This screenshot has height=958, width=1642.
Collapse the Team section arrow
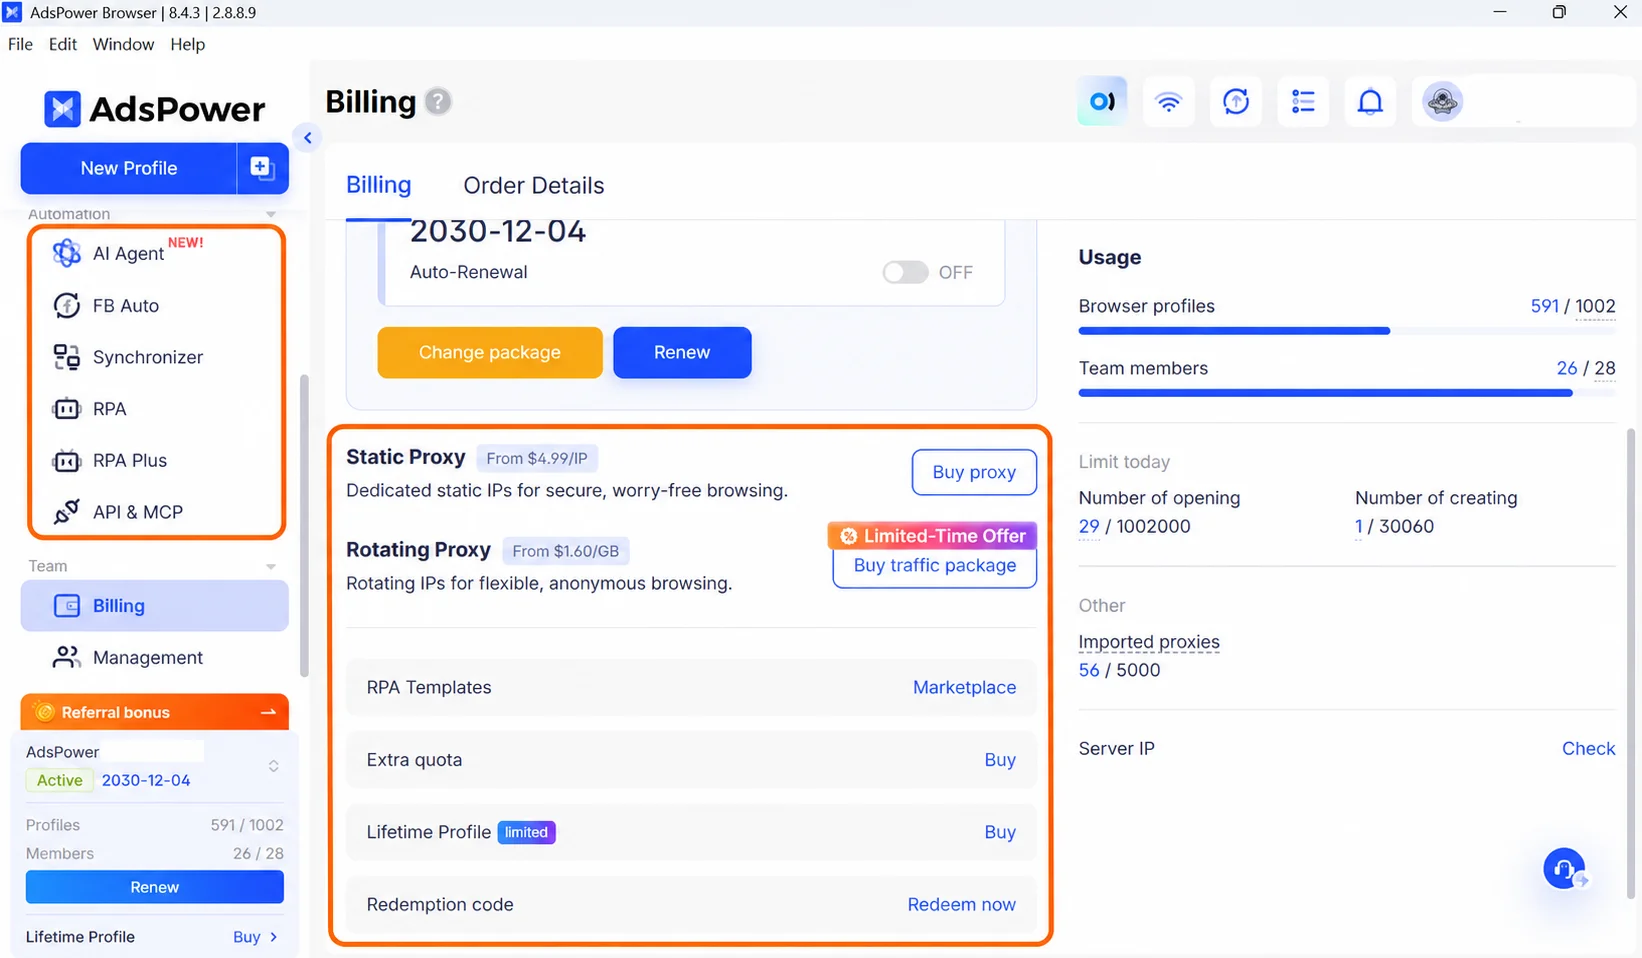(x=271, y=566)
